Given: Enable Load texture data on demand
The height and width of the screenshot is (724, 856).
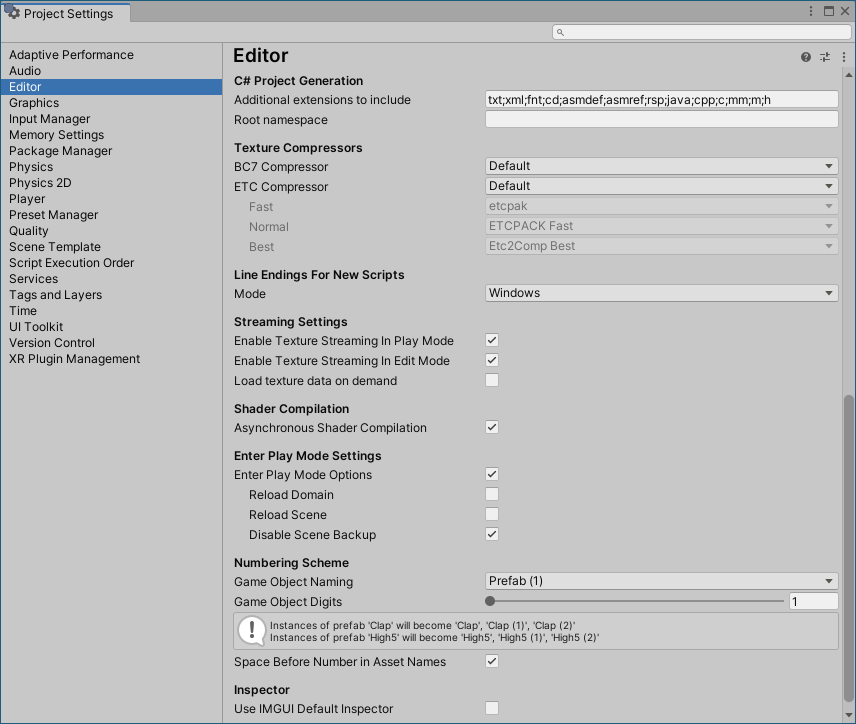Looking at the screenshot, I should (492, 380).
